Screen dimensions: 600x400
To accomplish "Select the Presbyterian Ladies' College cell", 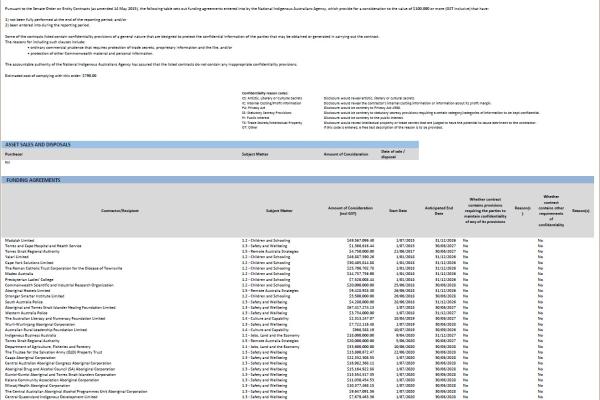I will 29,280.
